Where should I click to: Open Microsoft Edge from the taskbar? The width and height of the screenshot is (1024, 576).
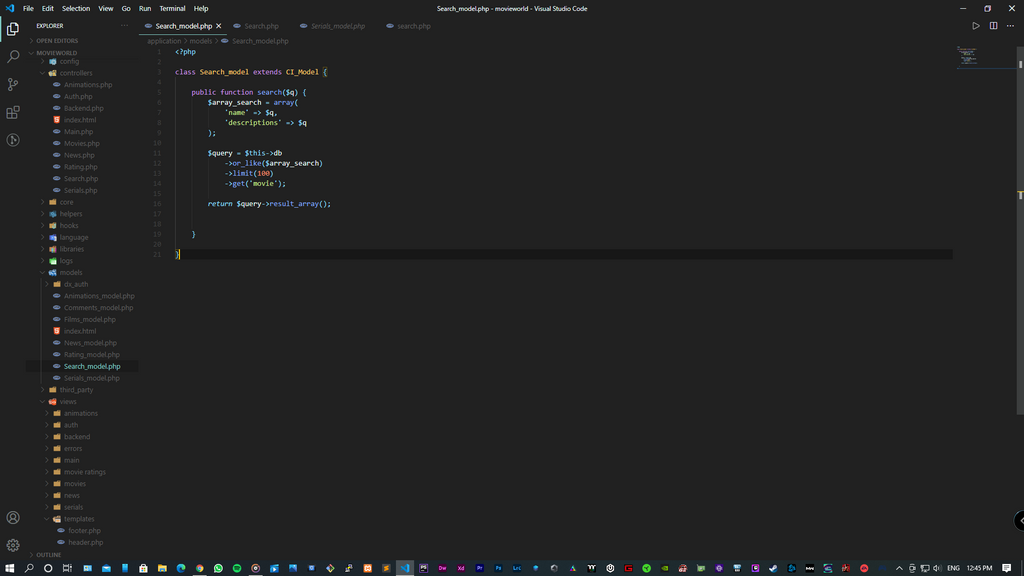click(181, 568)
